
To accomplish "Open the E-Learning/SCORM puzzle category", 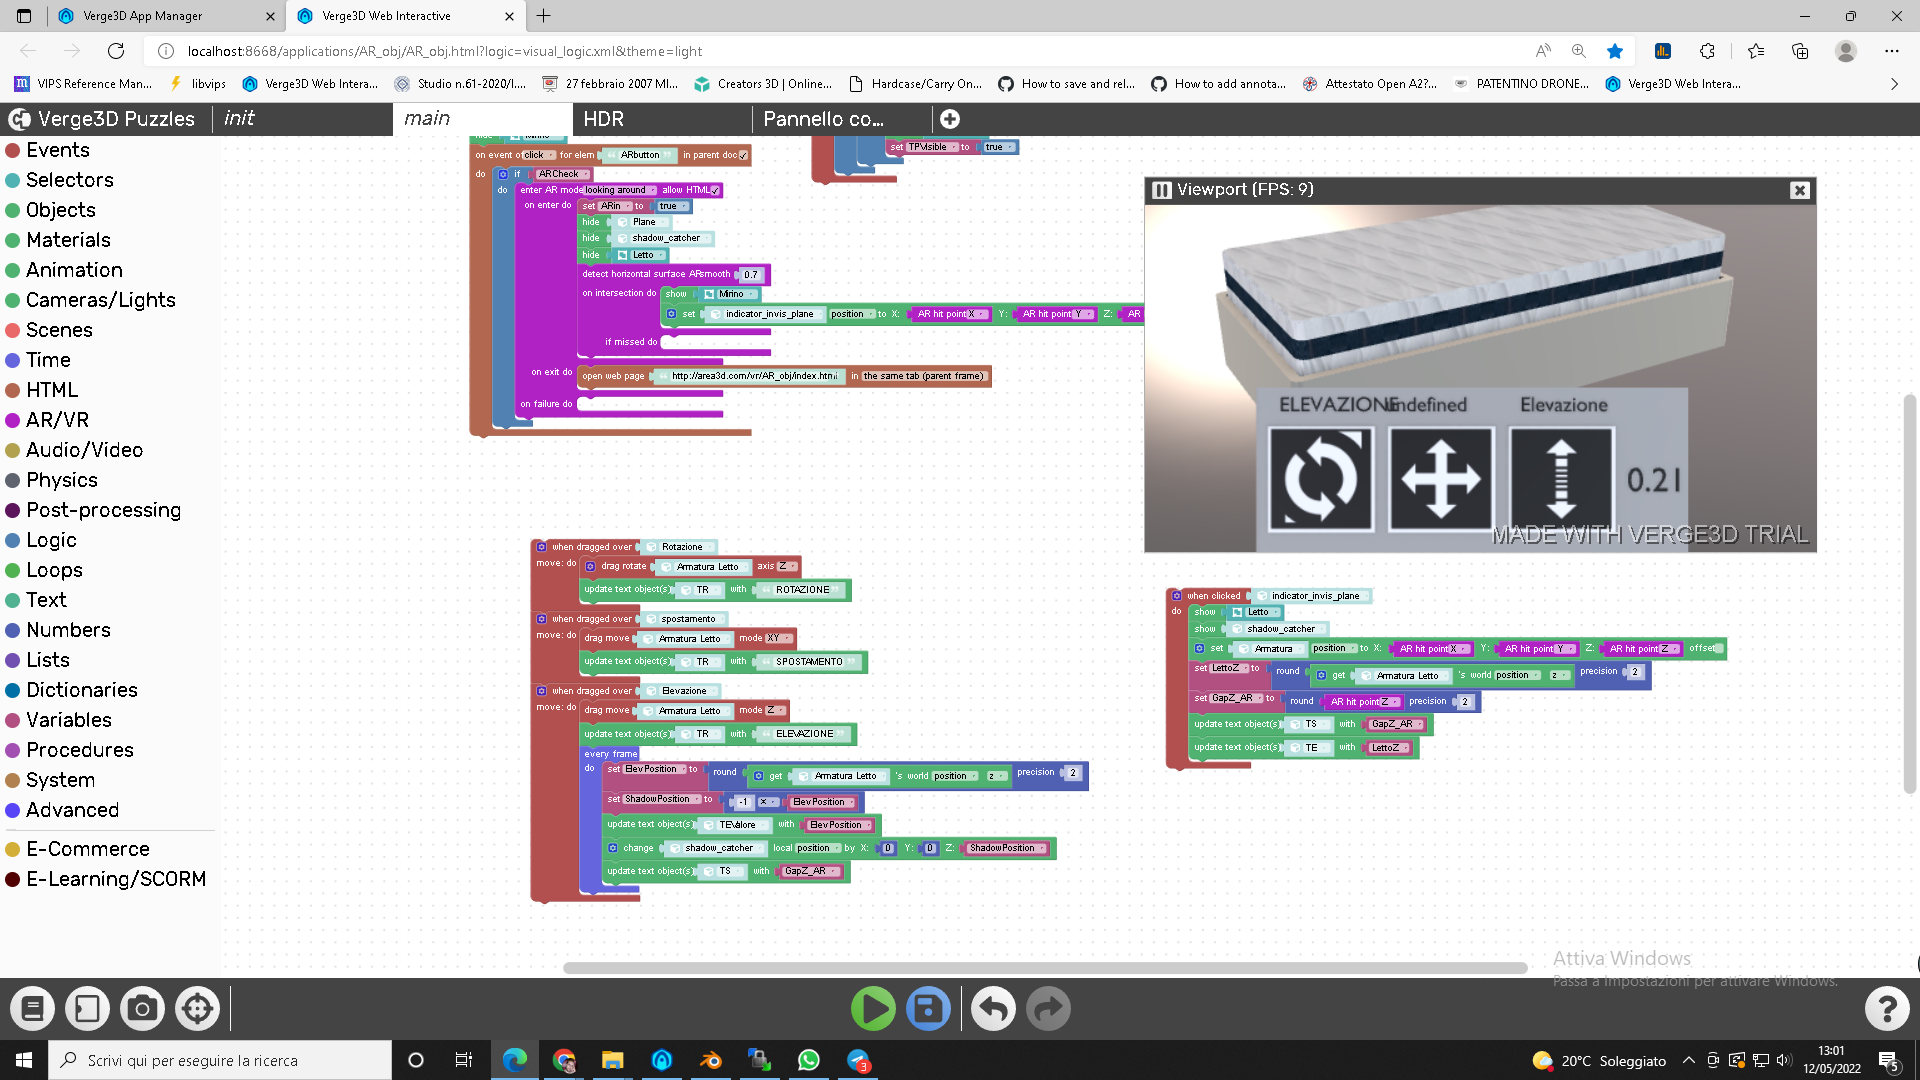I will pyautogui.click(x=116, y=879).
